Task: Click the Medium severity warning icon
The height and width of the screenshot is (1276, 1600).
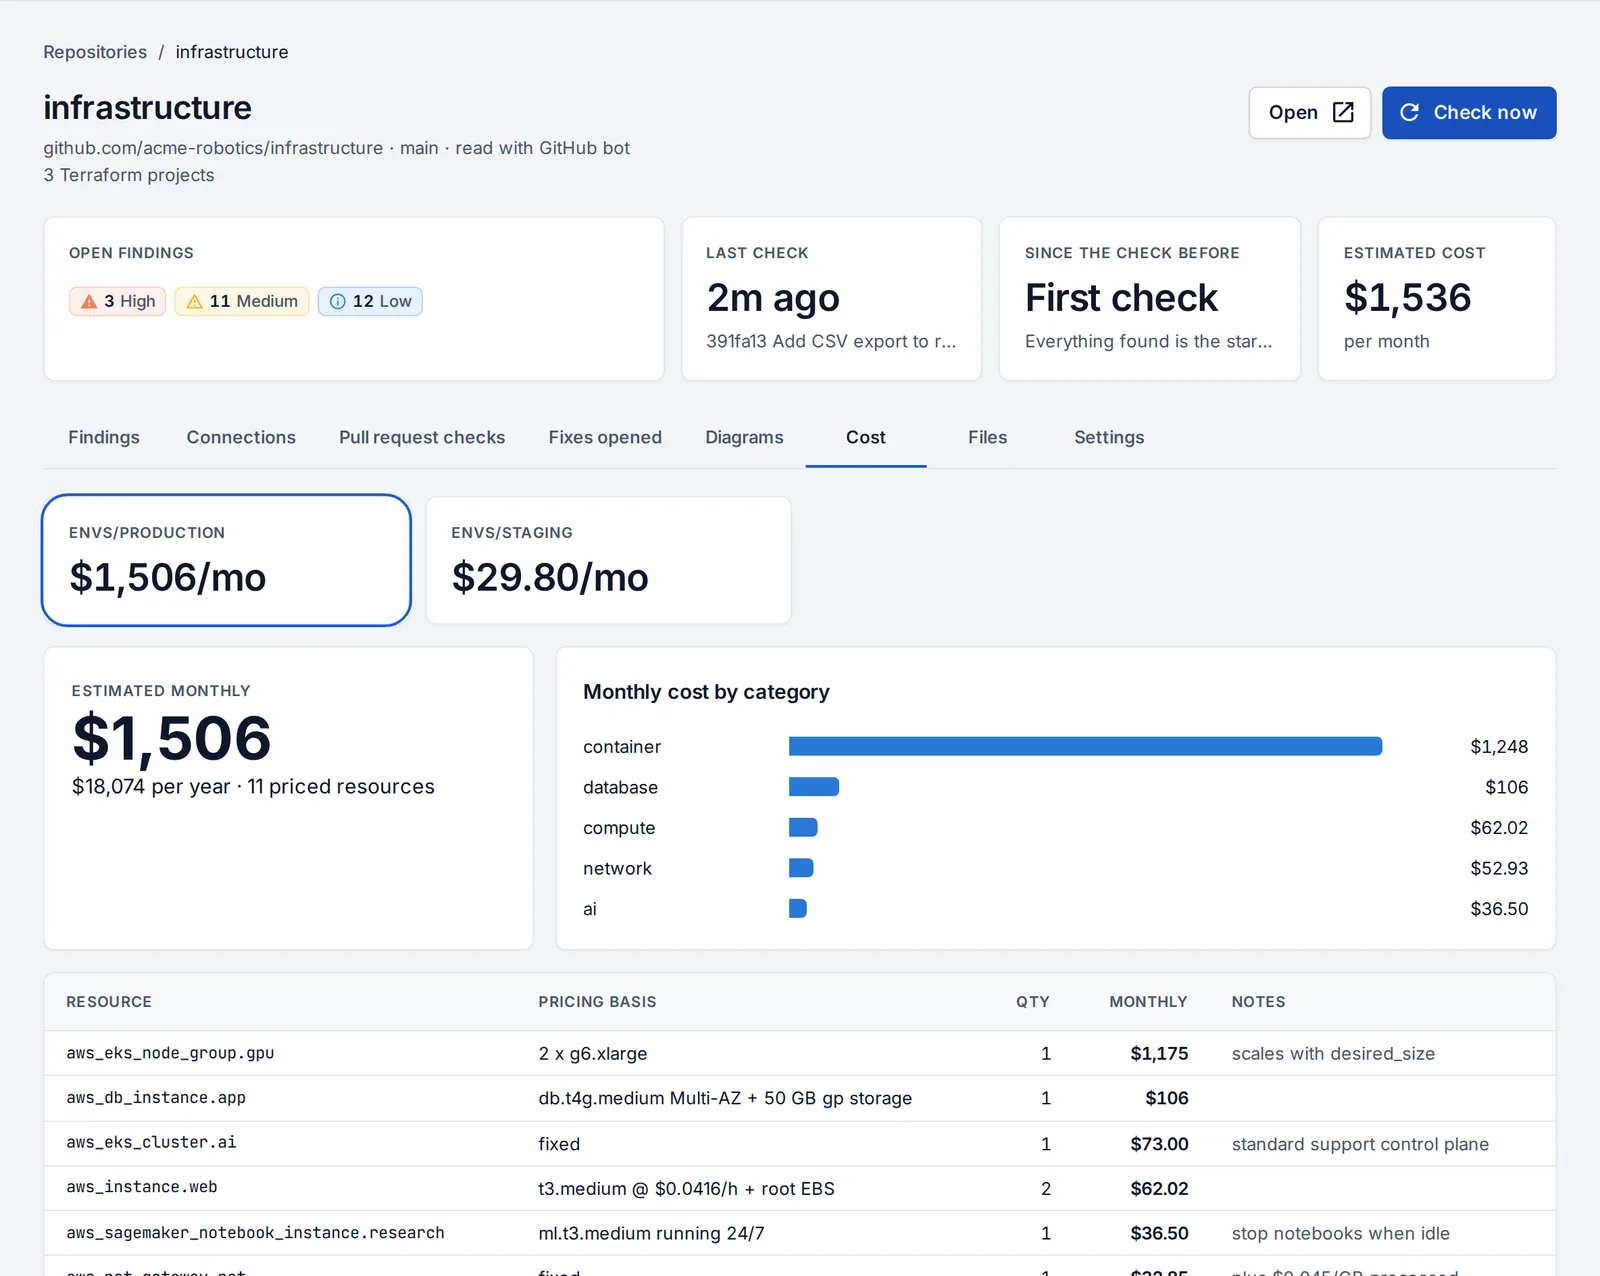Action: tap(195, 301)
